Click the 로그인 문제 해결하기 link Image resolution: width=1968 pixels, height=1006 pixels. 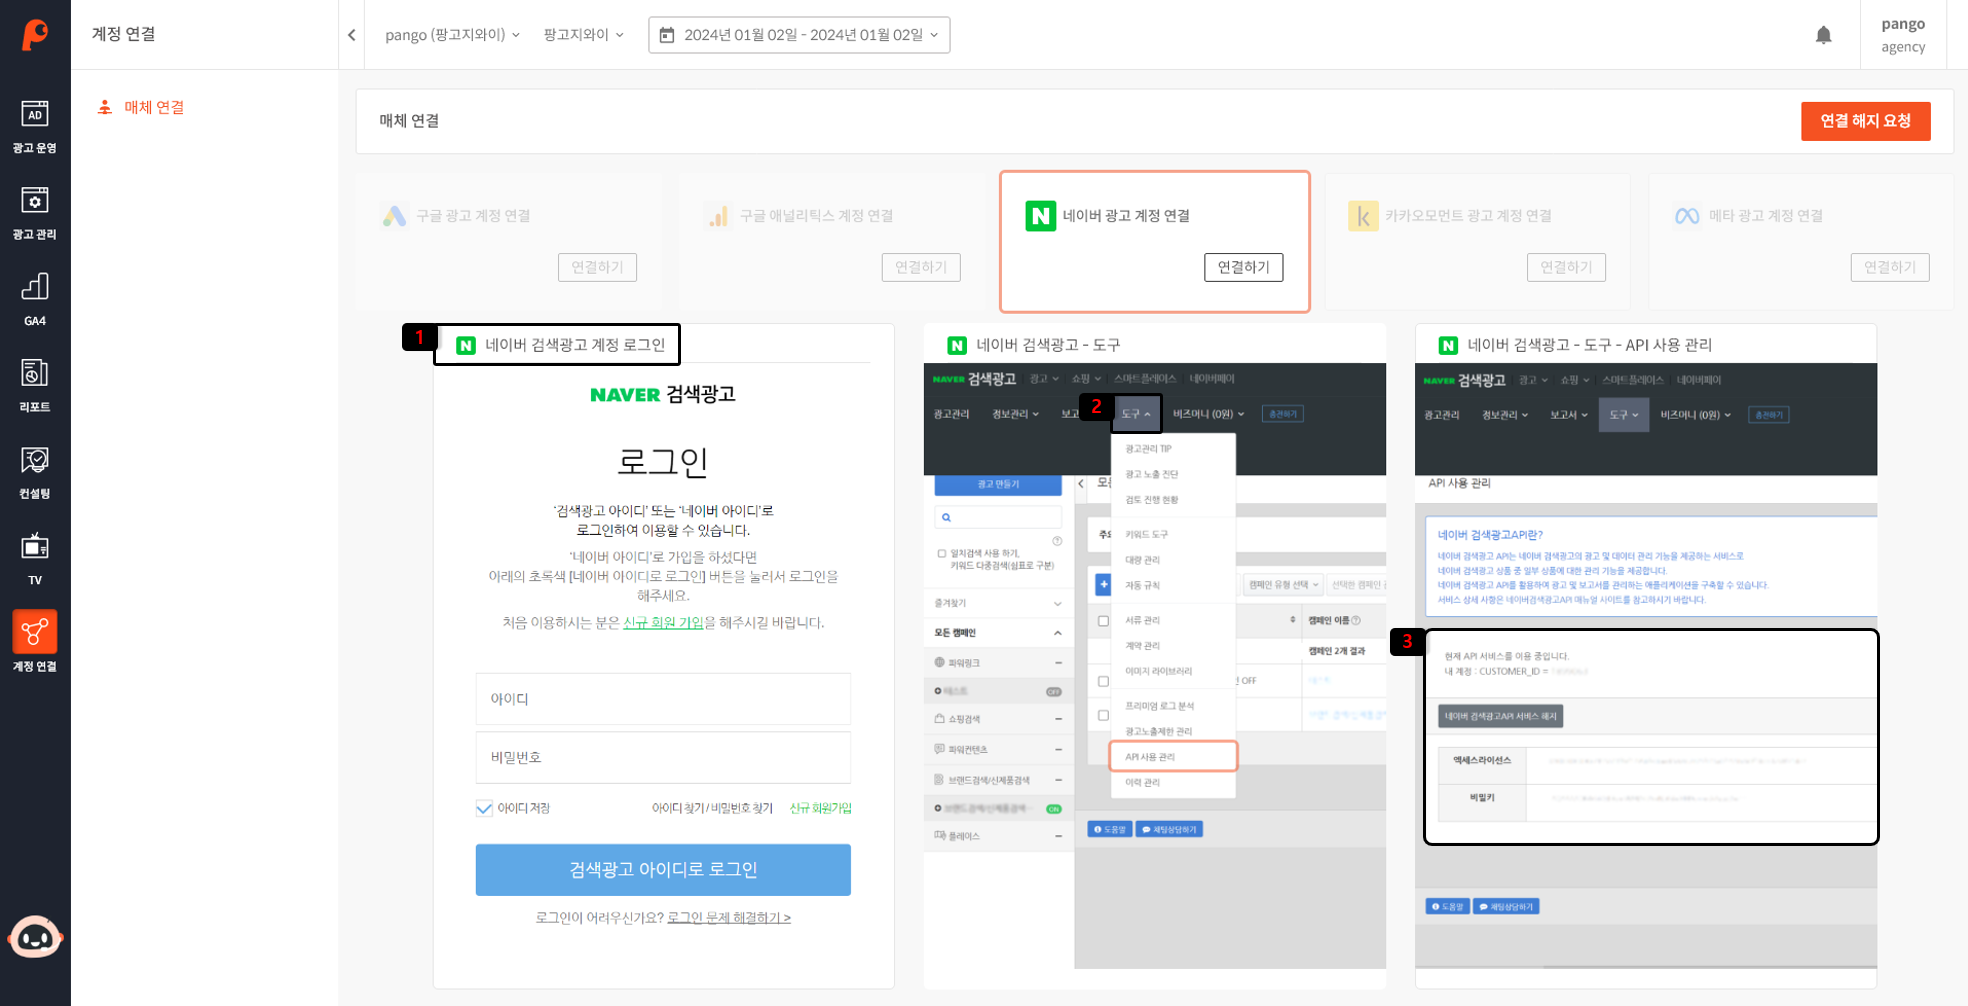click(x=729, y=918)
